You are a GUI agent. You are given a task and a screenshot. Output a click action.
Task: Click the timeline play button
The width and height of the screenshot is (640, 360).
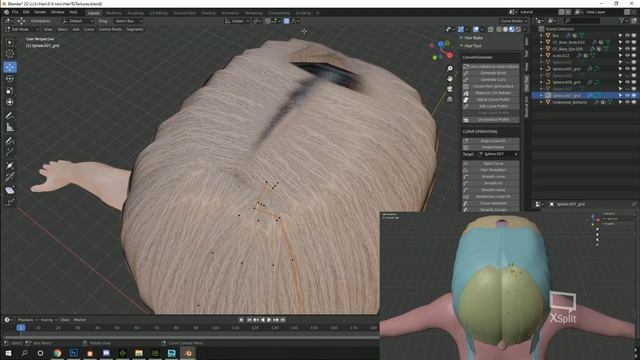point(269,320)
